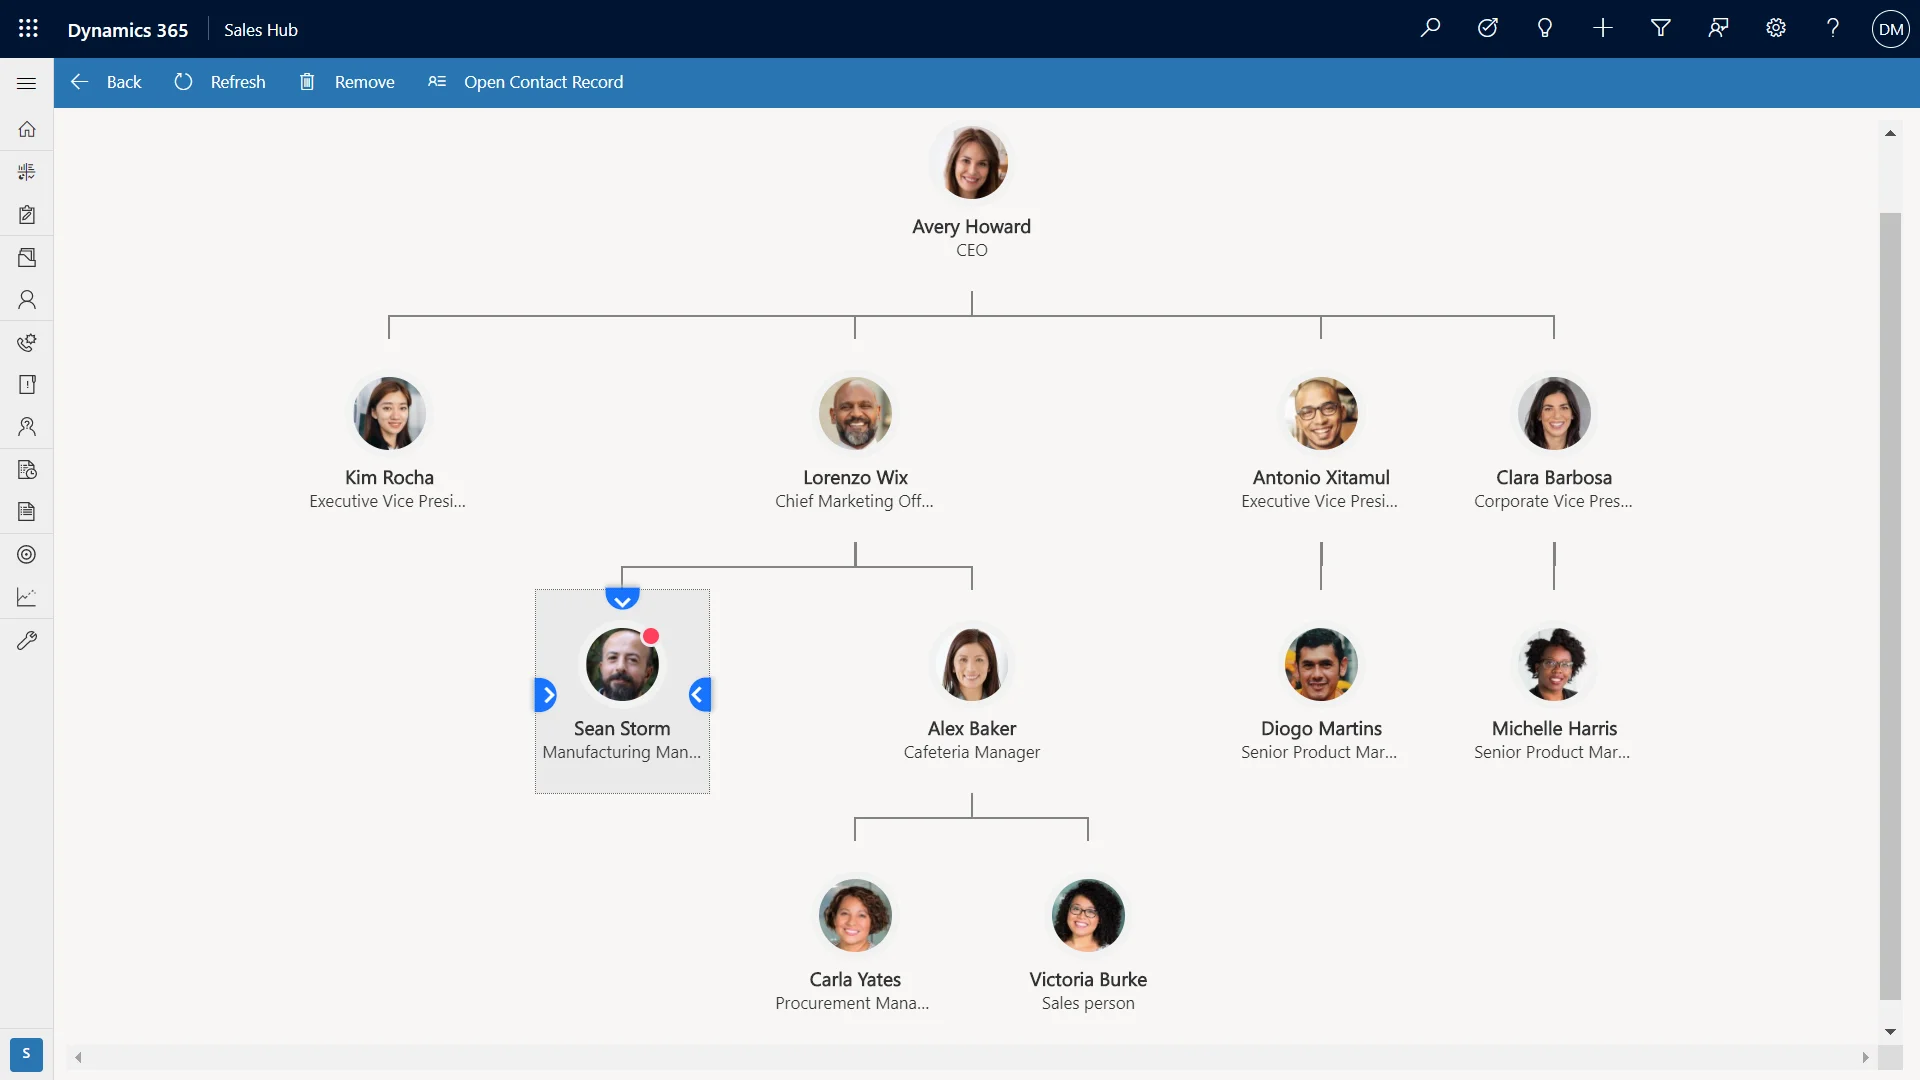The width and height of the screenshot is (1920, 1080).
Task: Open the task flow checkmark icon
Action: tap(1488, 28)
